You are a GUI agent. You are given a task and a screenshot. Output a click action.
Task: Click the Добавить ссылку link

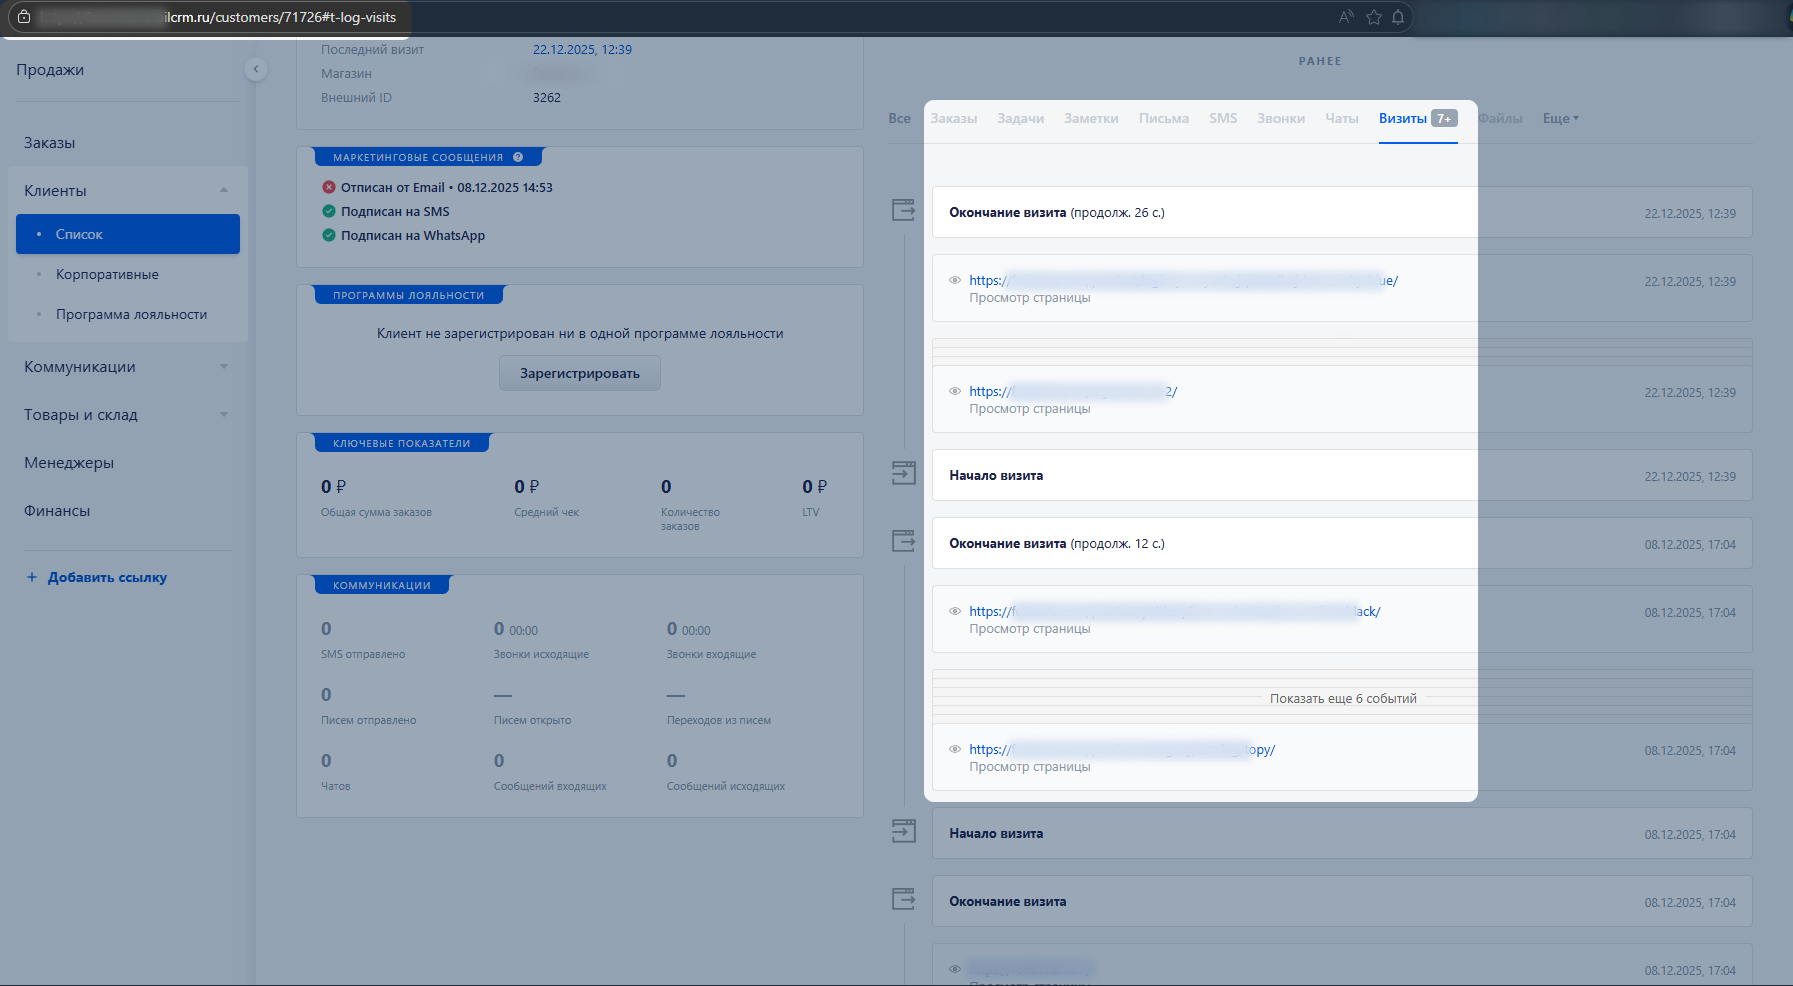107,577
